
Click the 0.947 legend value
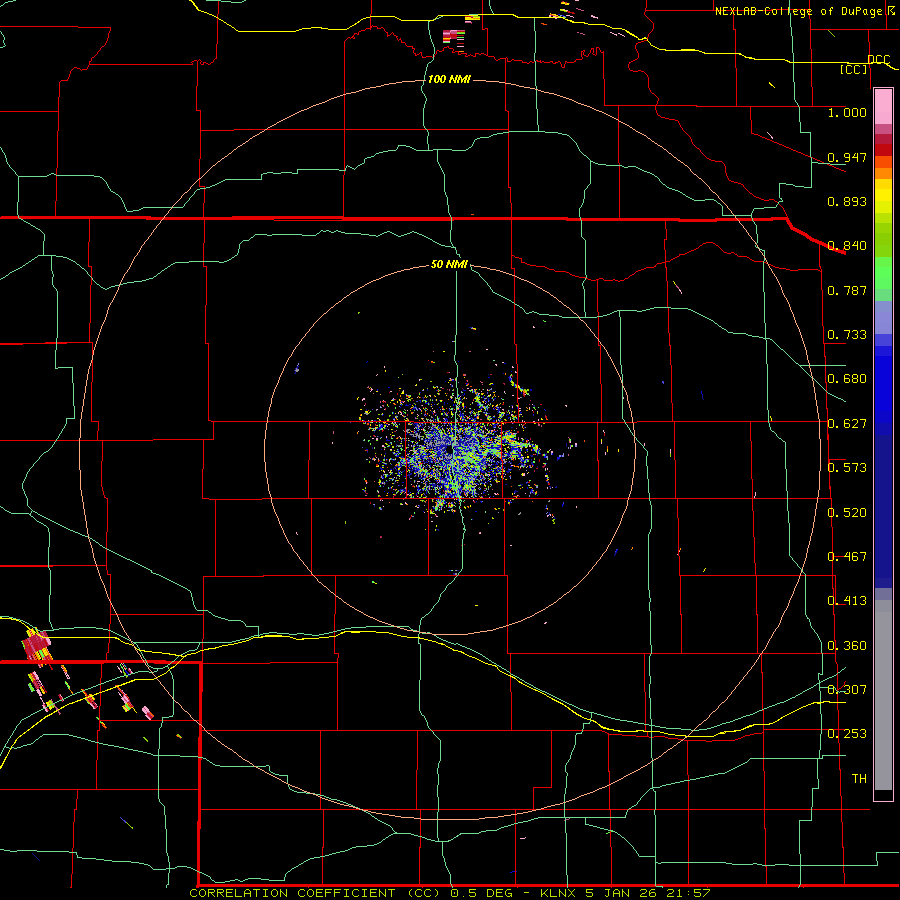847,157
